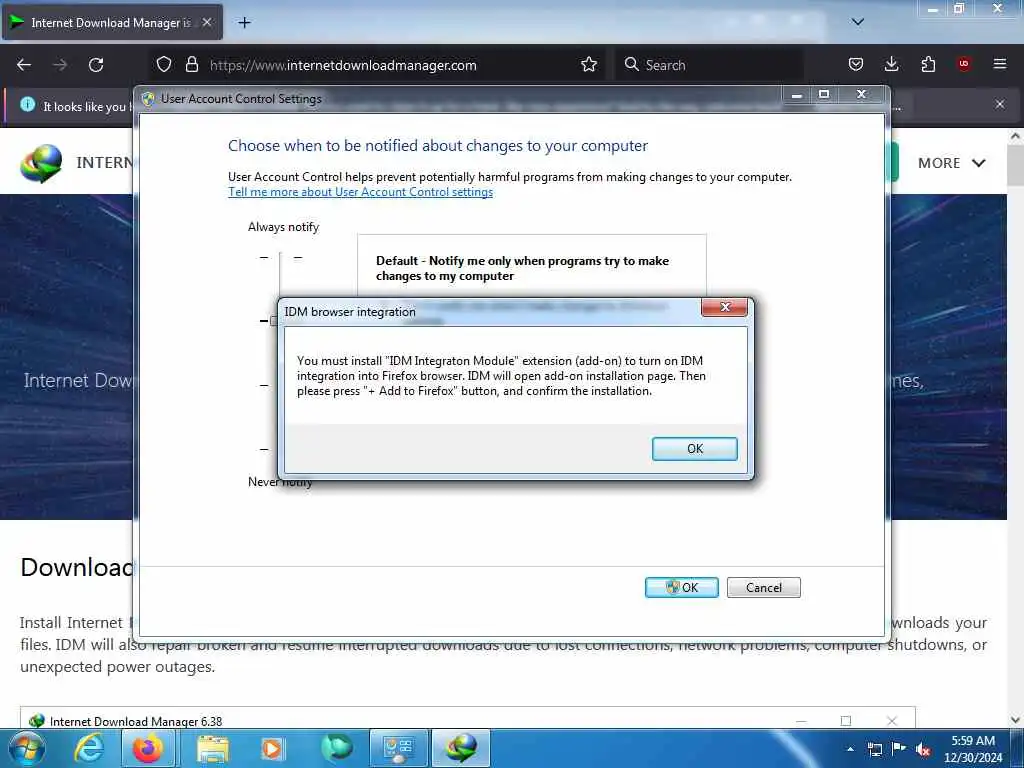Click the page vertical scrollbar up arrow
Screen dimensions: 1024x768
click(x=1015, y=136)
